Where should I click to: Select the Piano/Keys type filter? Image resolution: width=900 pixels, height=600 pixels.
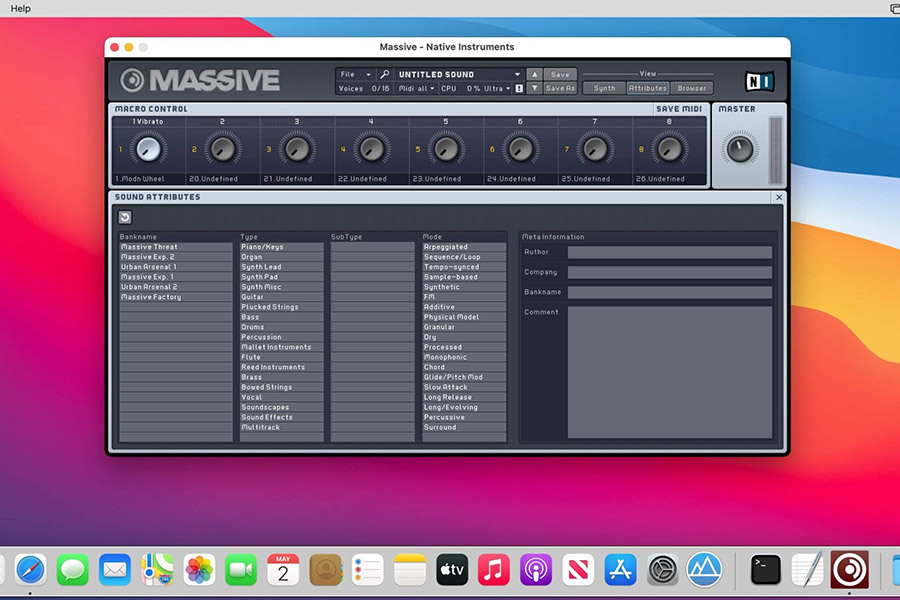pyautogui.click(x=265, y=247)
